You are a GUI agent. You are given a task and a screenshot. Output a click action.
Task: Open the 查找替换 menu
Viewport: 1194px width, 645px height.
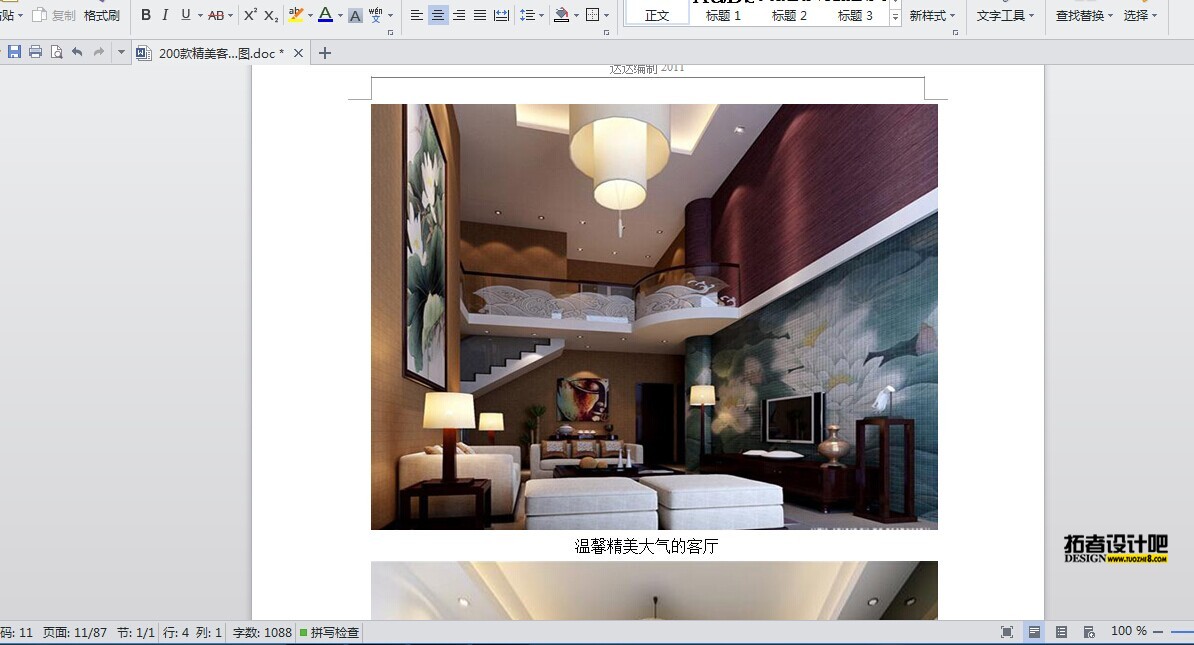click(x=1084, y=15)
